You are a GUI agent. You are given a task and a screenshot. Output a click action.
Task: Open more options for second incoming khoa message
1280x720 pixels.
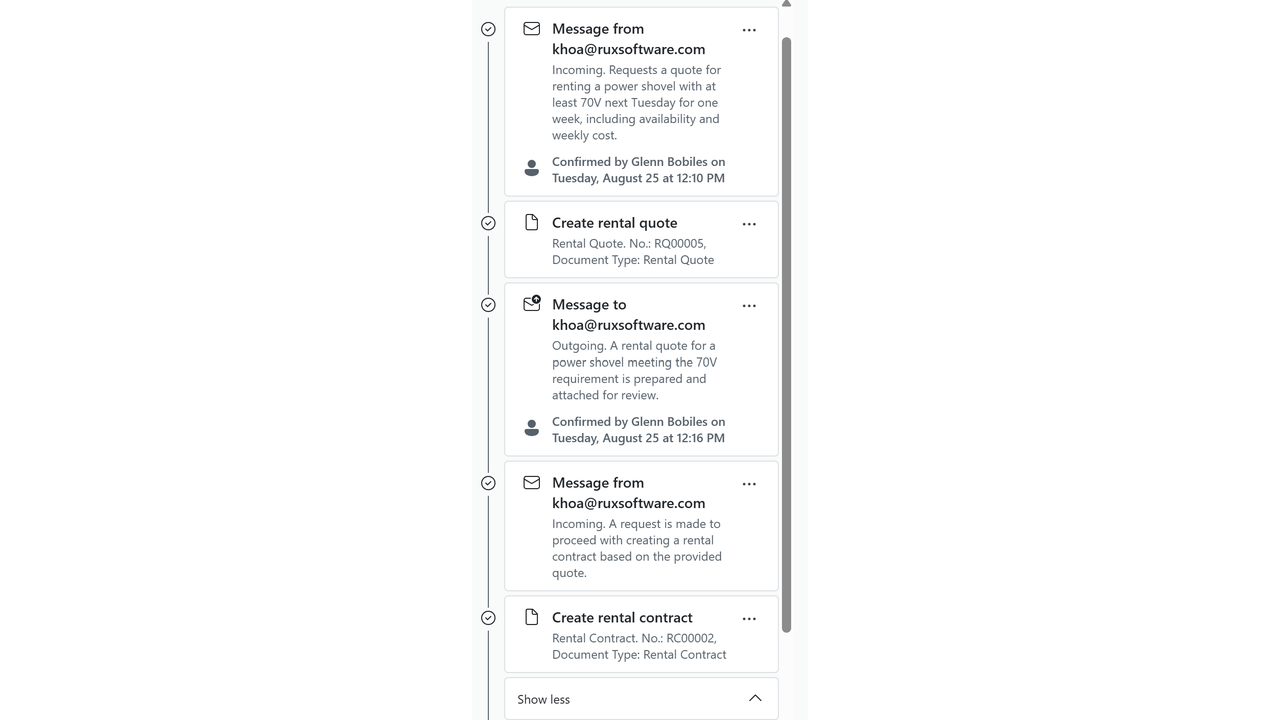click(x=749, y=484)
